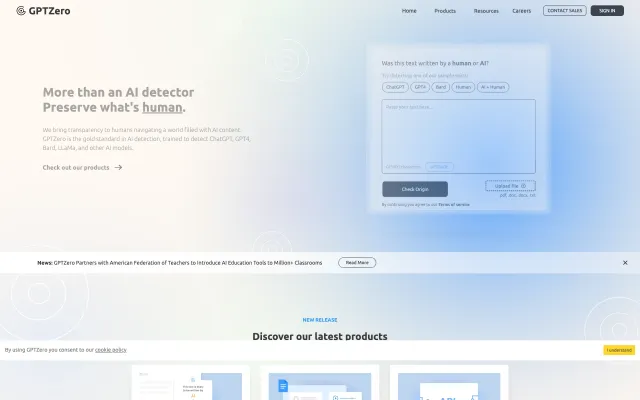Expand the Resources navigation menu

pos(486,11)
